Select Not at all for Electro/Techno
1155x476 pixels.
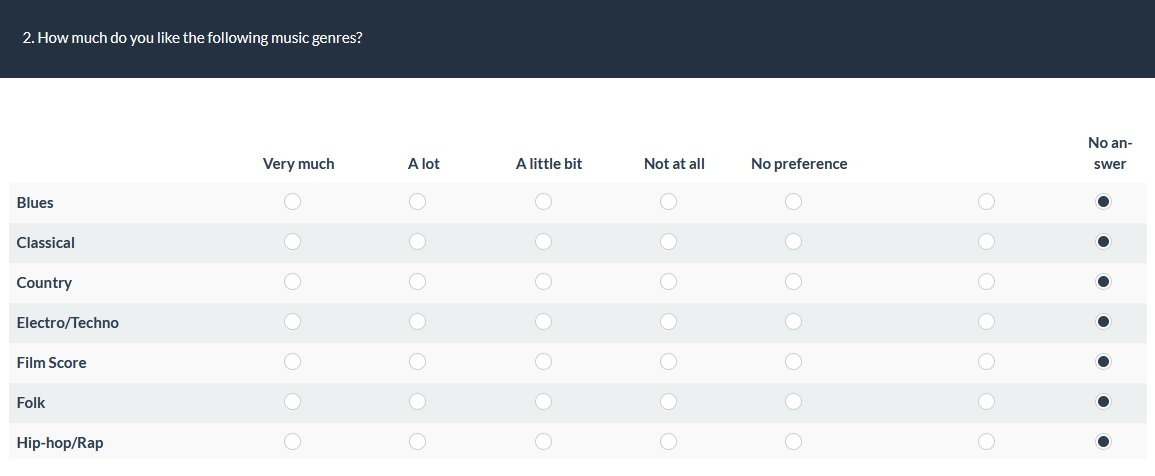point(668,322)
